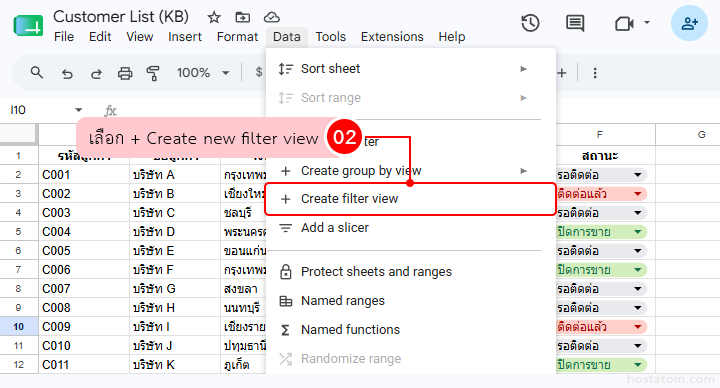The image size is (720, 388).
Task: Open name box dropdown arrow for I10
Action: tap(79, 110)
